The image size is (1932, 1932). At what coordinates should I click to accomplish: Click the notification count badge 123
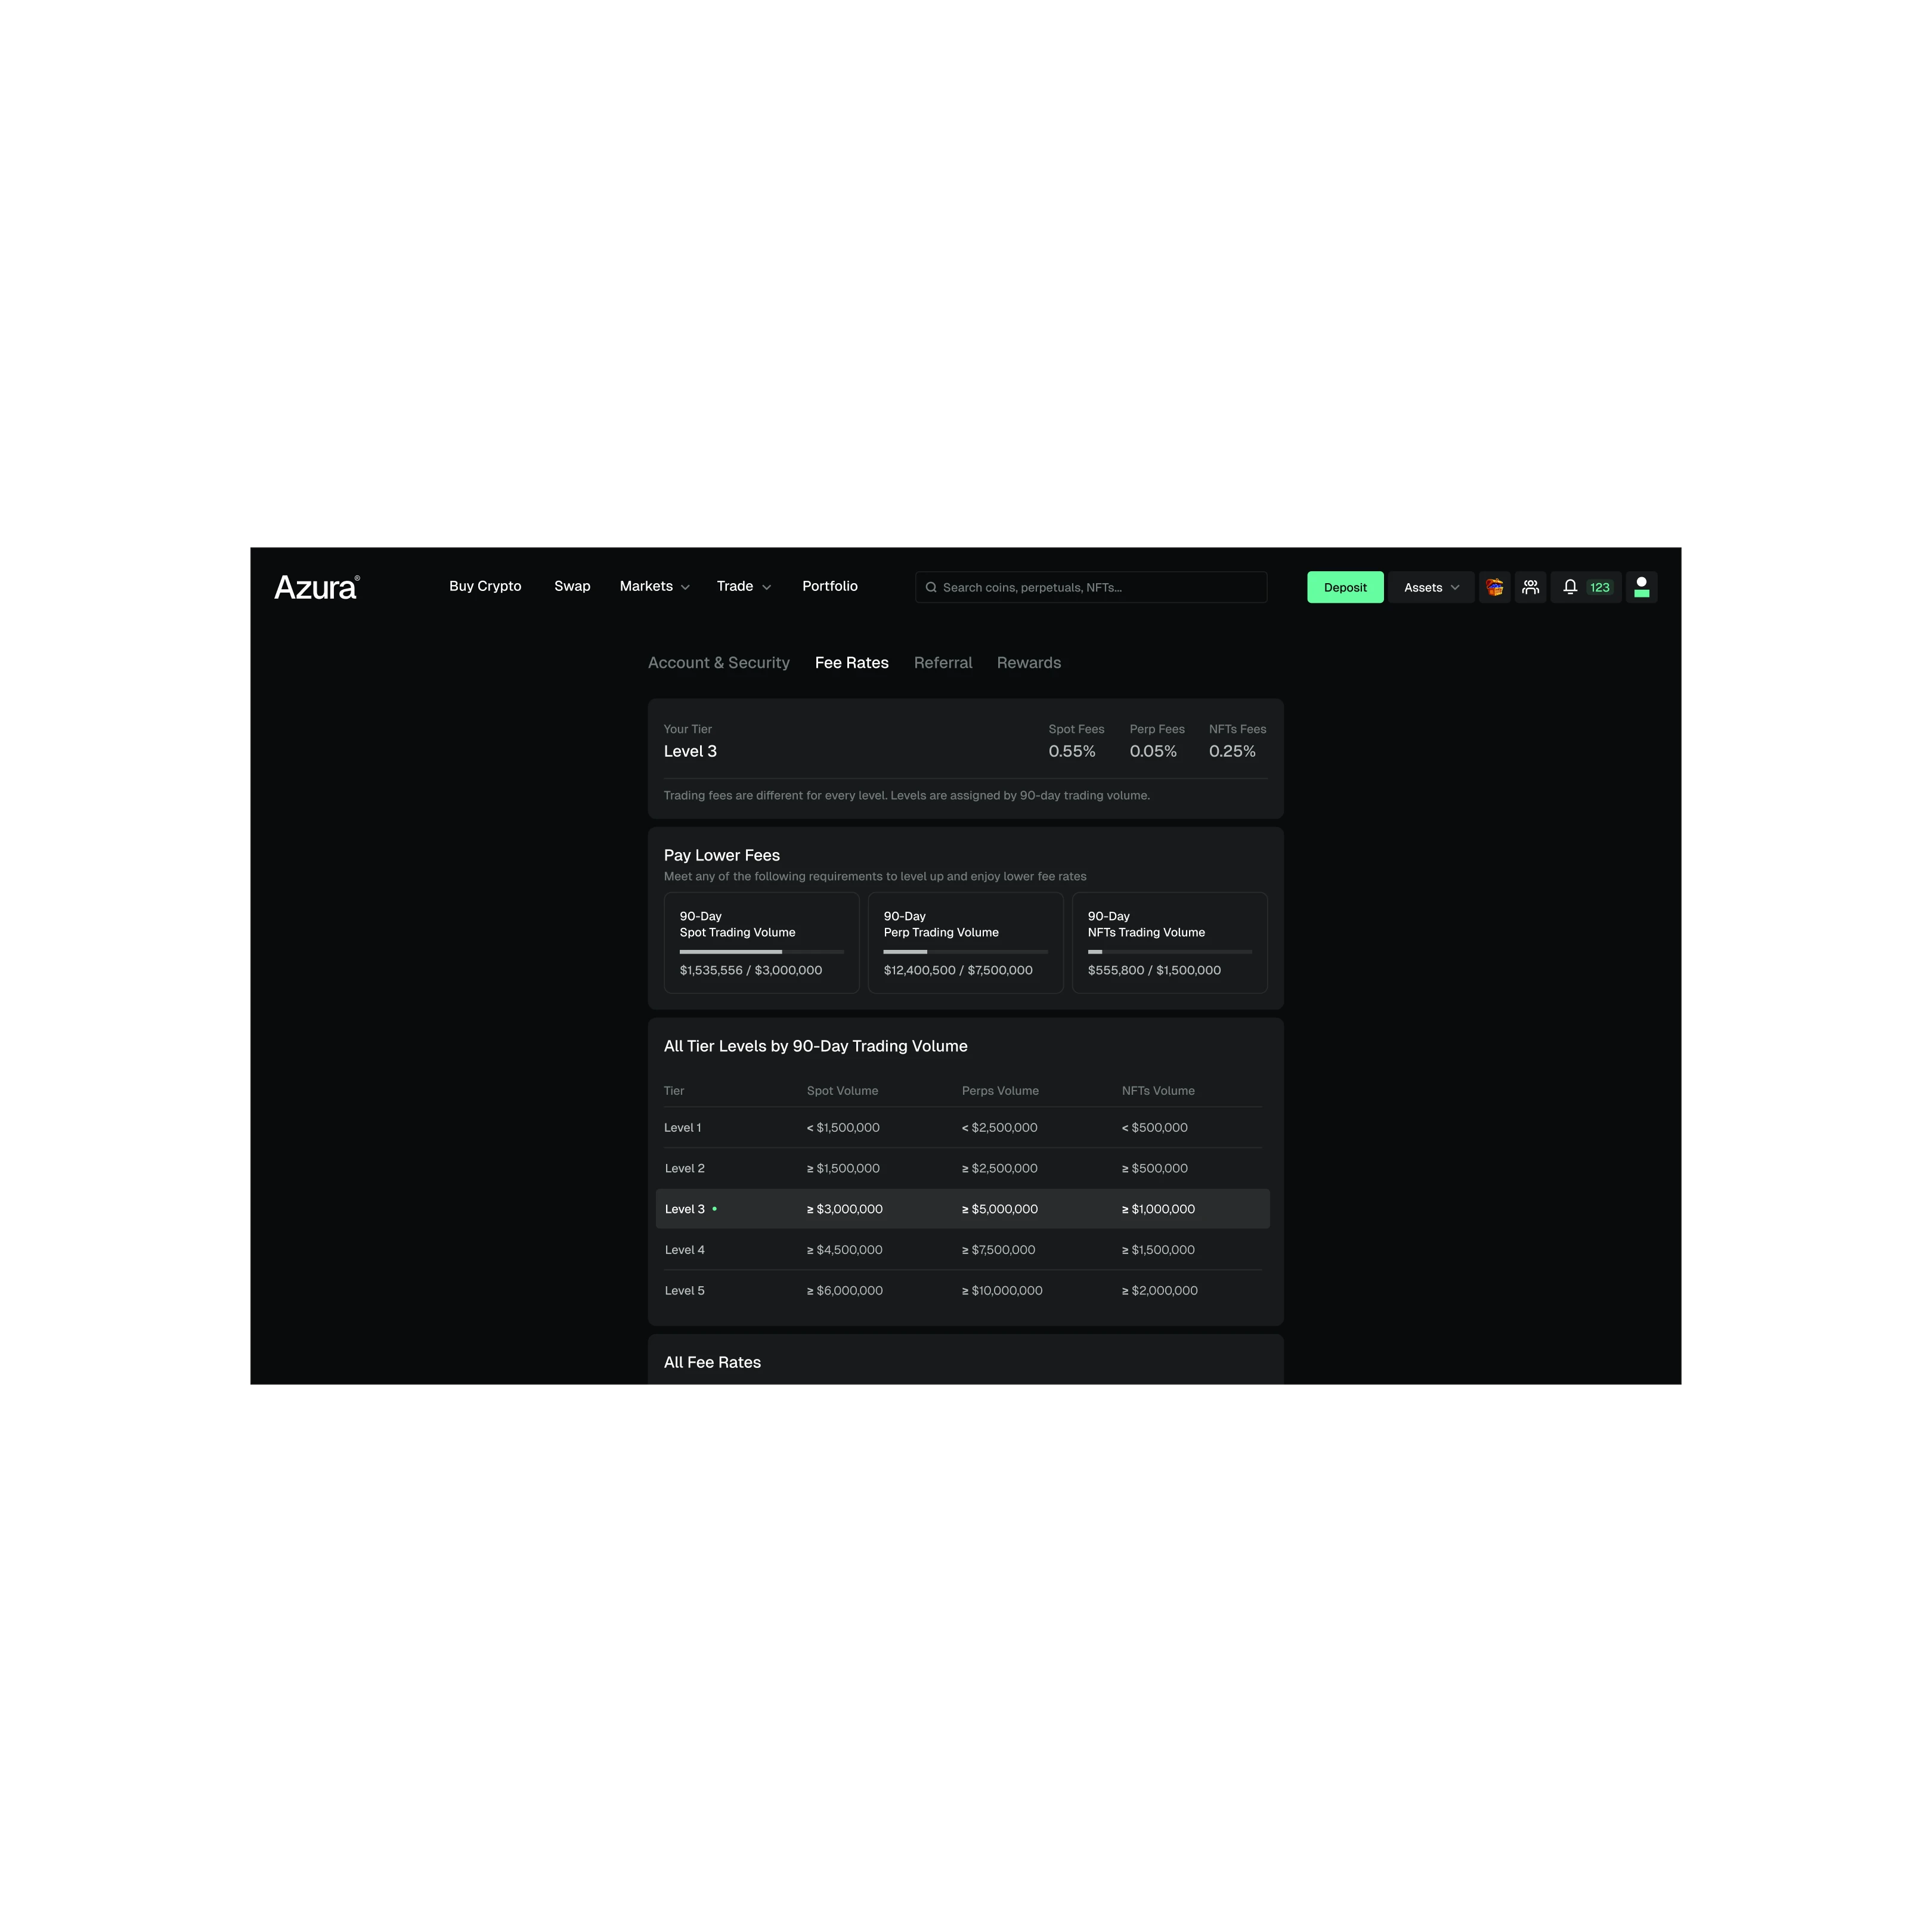coord(1599,588)
